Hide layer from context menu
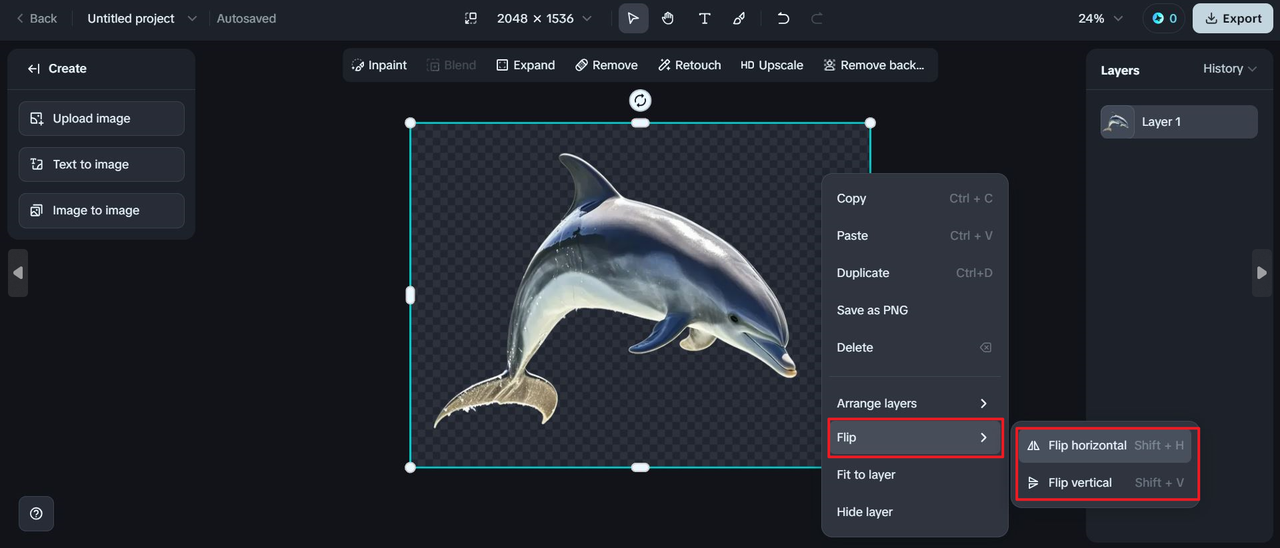Viewport: 1280px width, 548px height. tap(864, 512)
